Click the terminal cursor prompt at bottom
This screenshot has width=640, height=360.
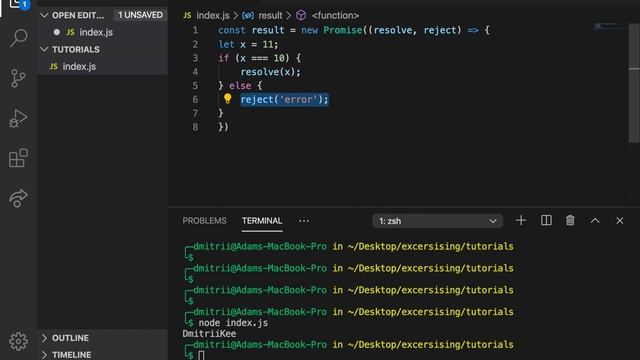(201, 355)
